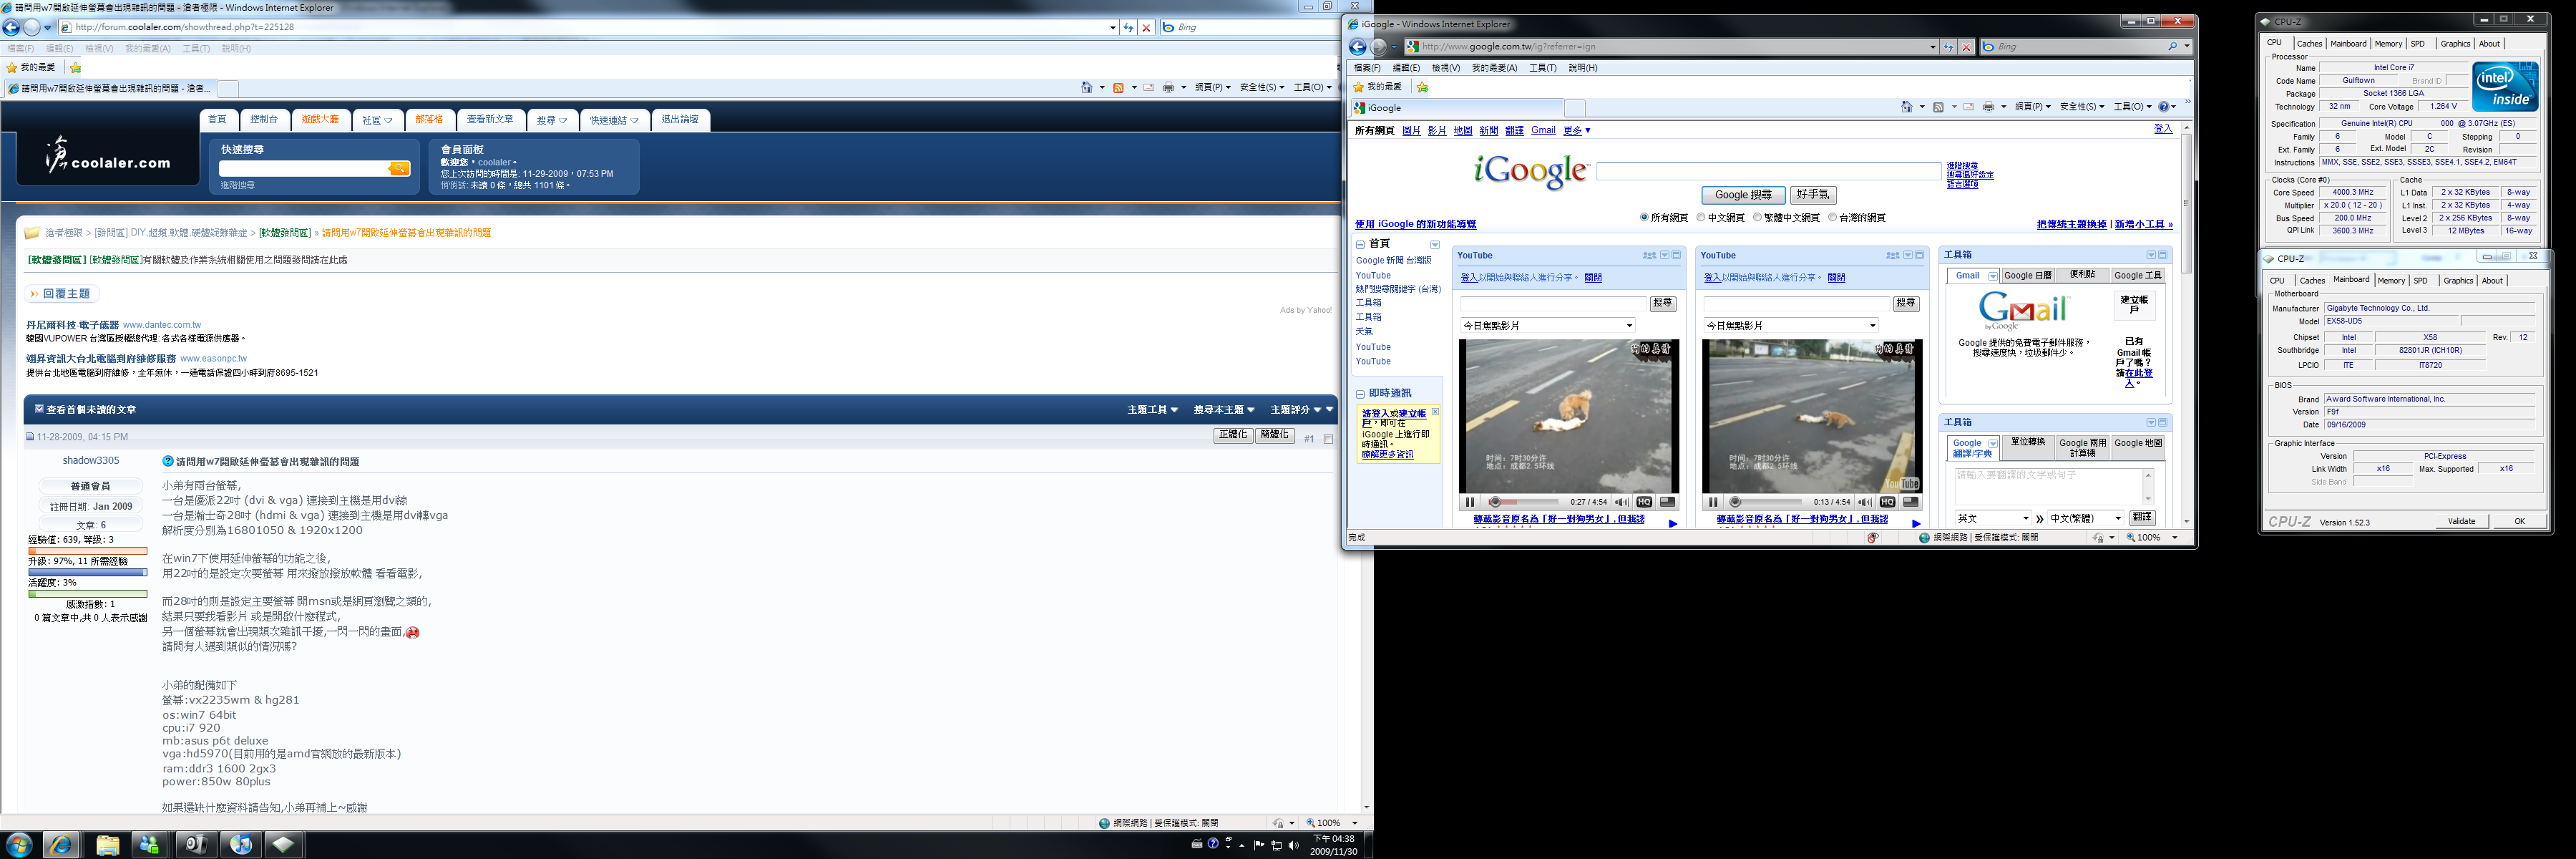Go back in the iGoogle IE window
Screen dimensions: 2576x859
click(1357, 47)
